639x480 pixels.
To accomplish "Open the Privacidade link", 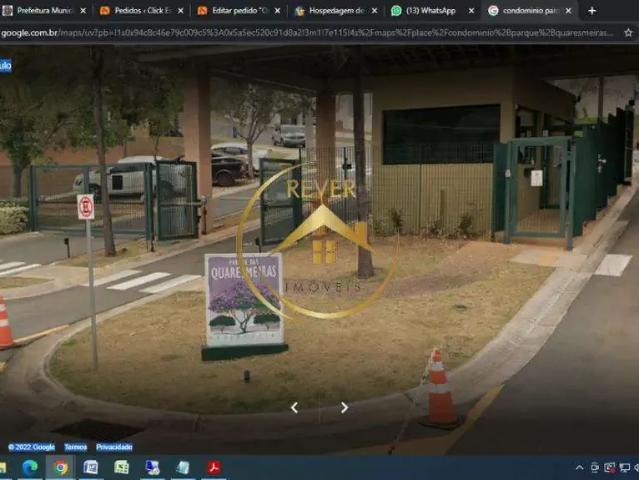I will [114, 447].
